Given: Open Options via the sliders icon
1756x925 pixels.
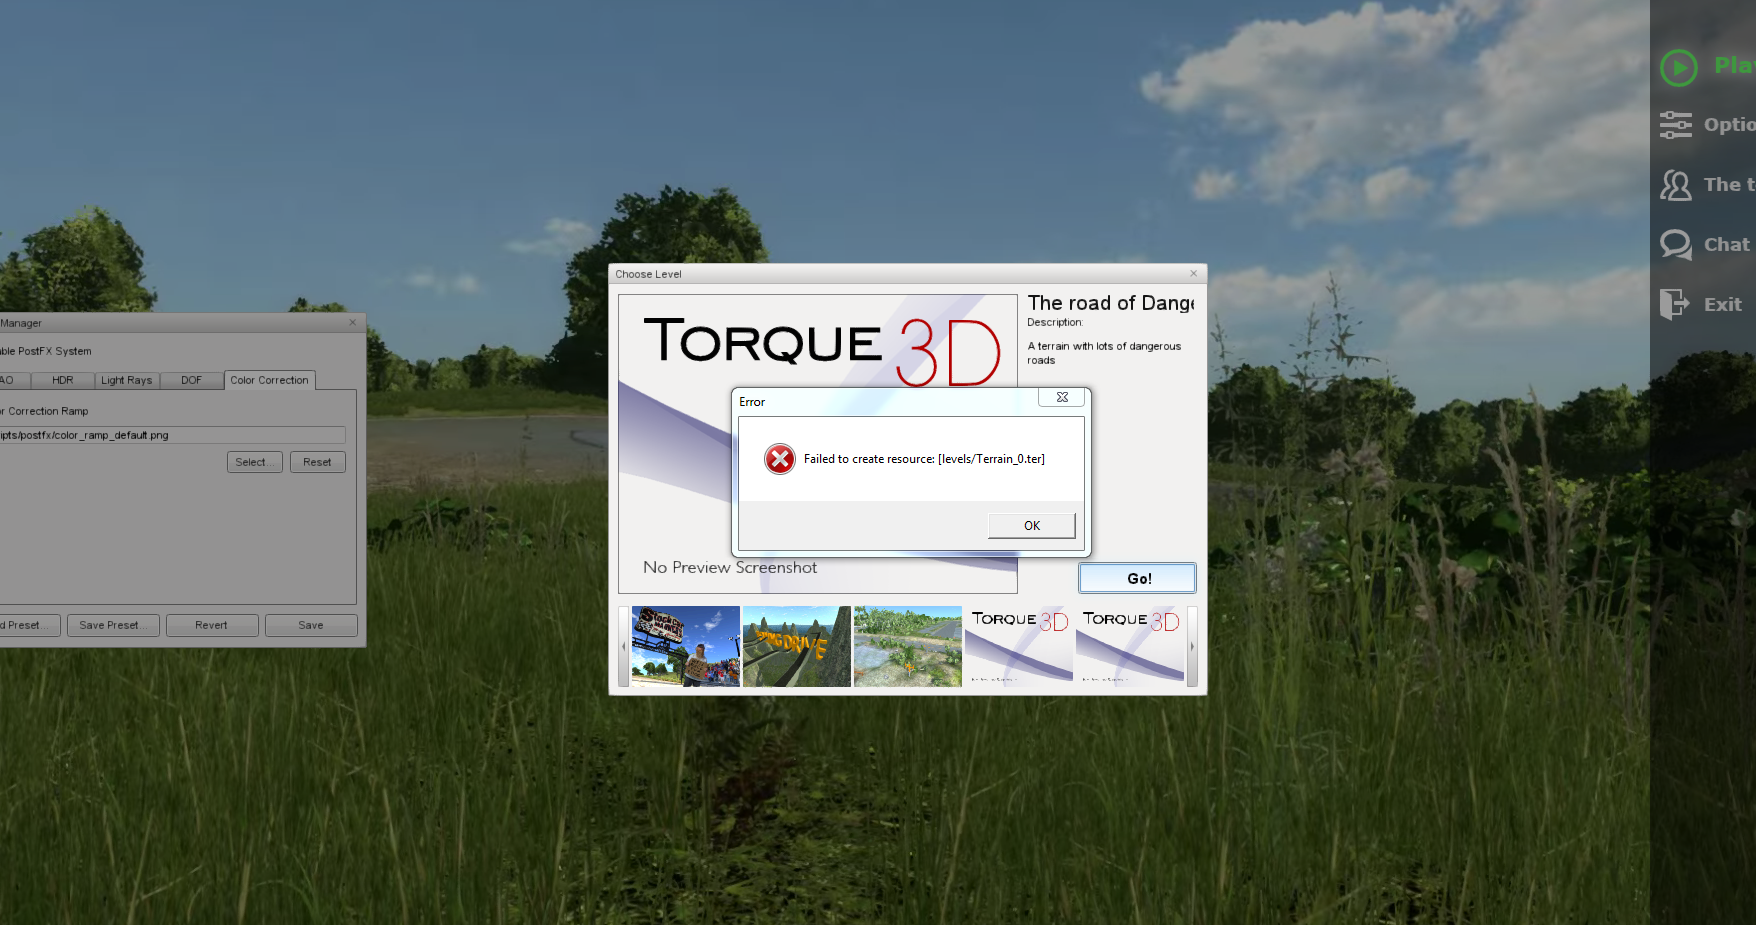Looking at the screenshot, I should point(1676,125).
